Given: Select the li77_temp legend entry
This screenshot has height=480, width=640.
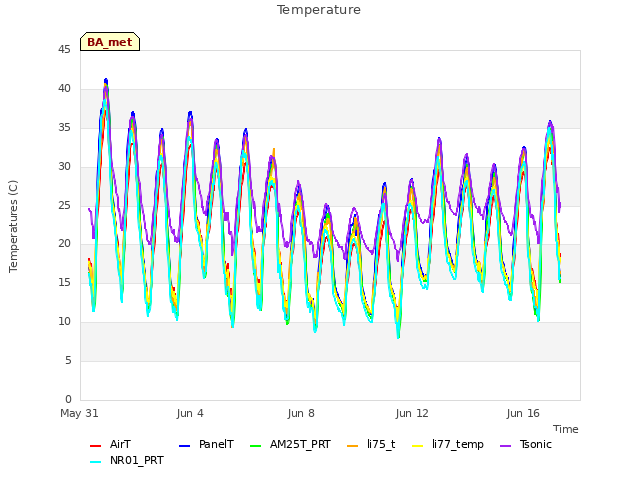Looking at the screenshot, I should pos(448,444).
